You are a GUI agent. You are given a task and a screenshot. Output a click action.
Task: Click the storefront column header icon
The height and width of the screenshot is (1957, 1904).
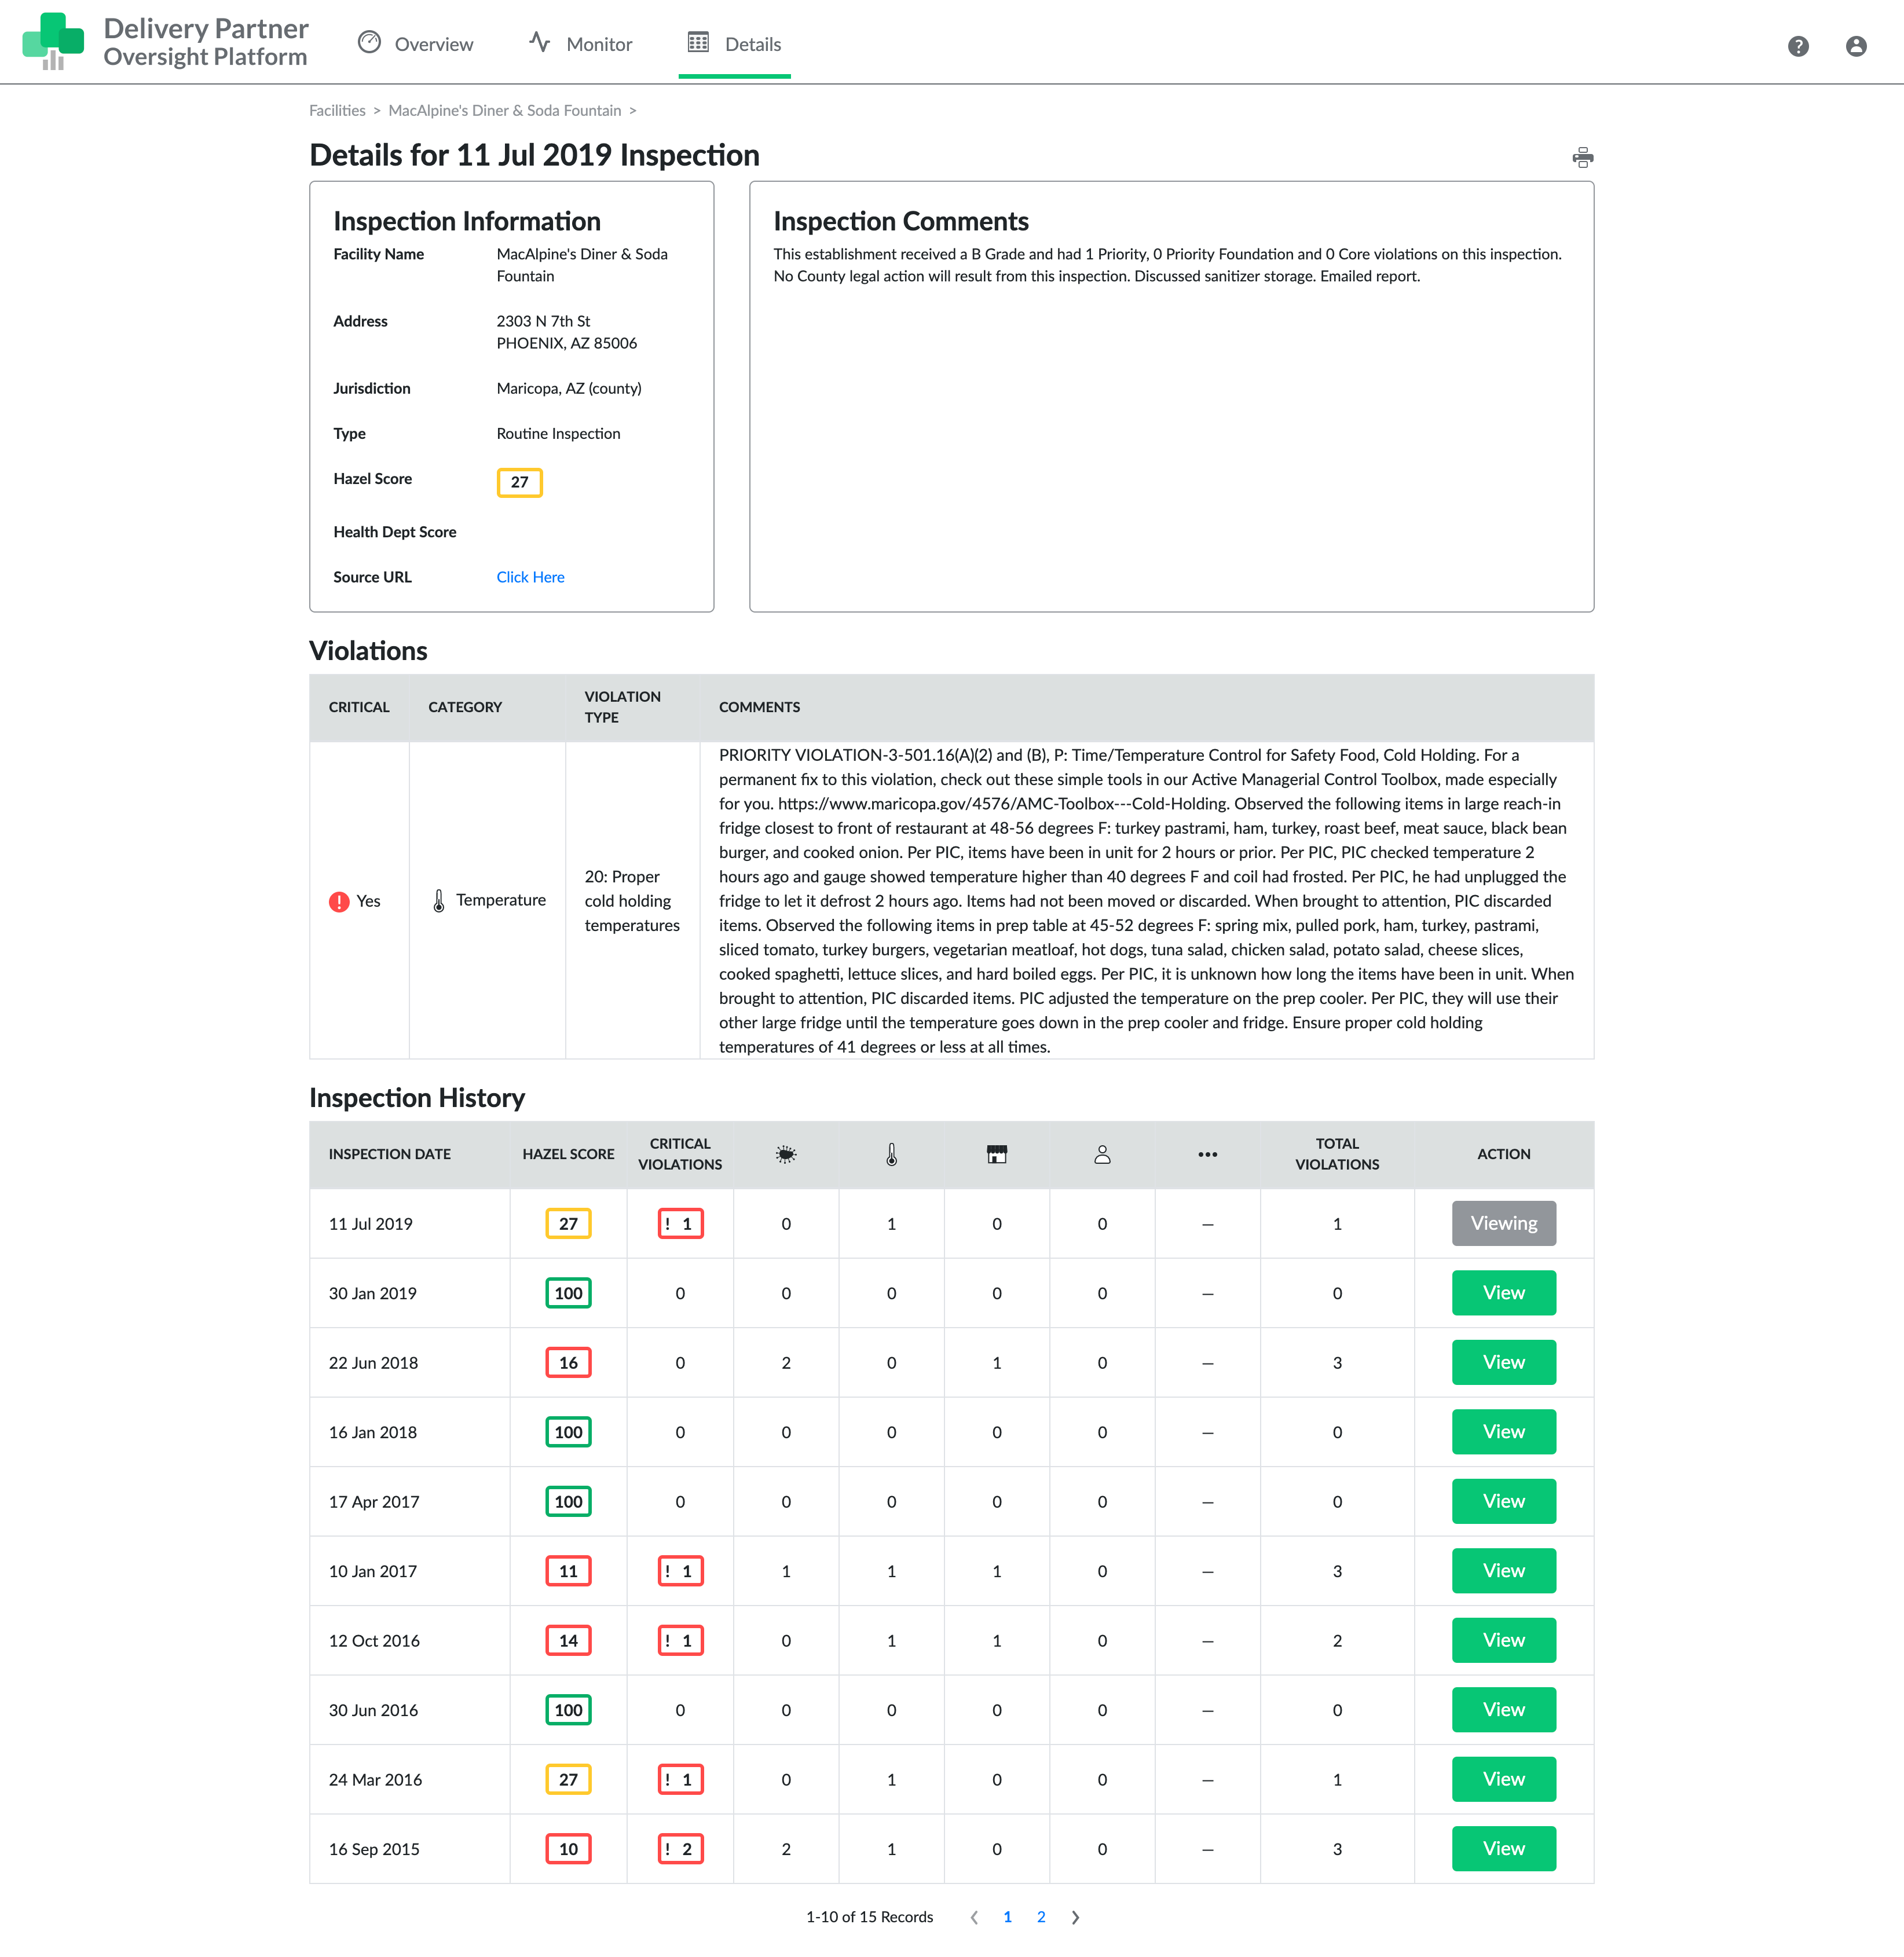point(997,1154)
